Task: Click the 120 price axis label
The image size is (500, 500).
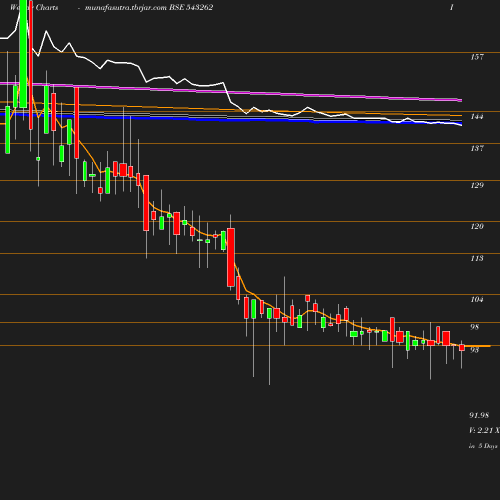Action: [477, 226]
